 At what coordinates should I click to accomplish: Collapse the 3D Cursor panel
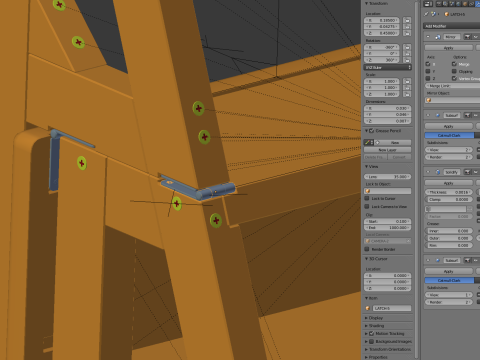pyautogui.click(x=366, y=259)
